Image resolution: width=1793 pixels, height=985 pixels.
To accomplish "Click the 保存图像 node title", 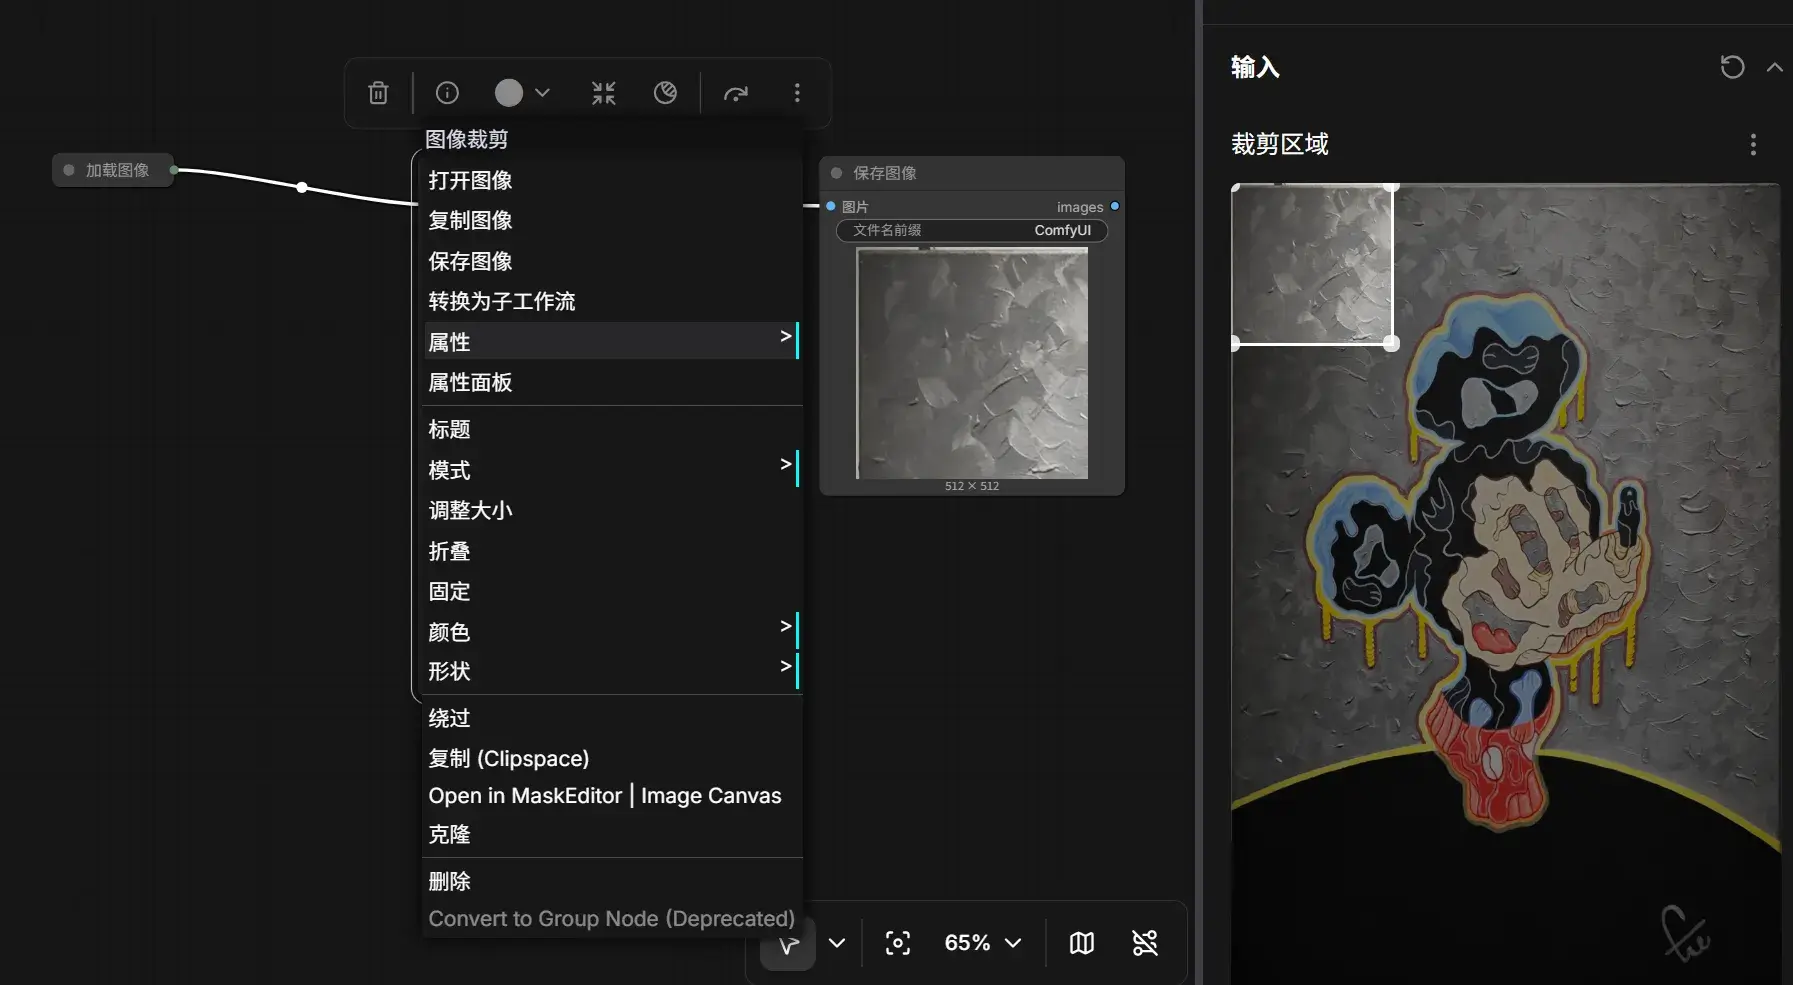I will 885,173.
